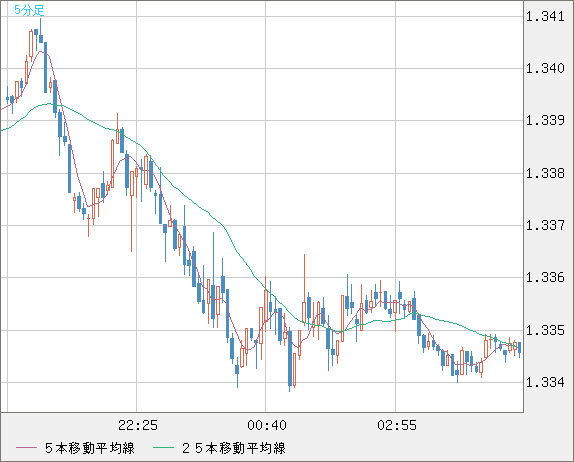Click the 5本移動平均線 legend label
This screenshot has height=462, width=574.
[x=90, y=448]
